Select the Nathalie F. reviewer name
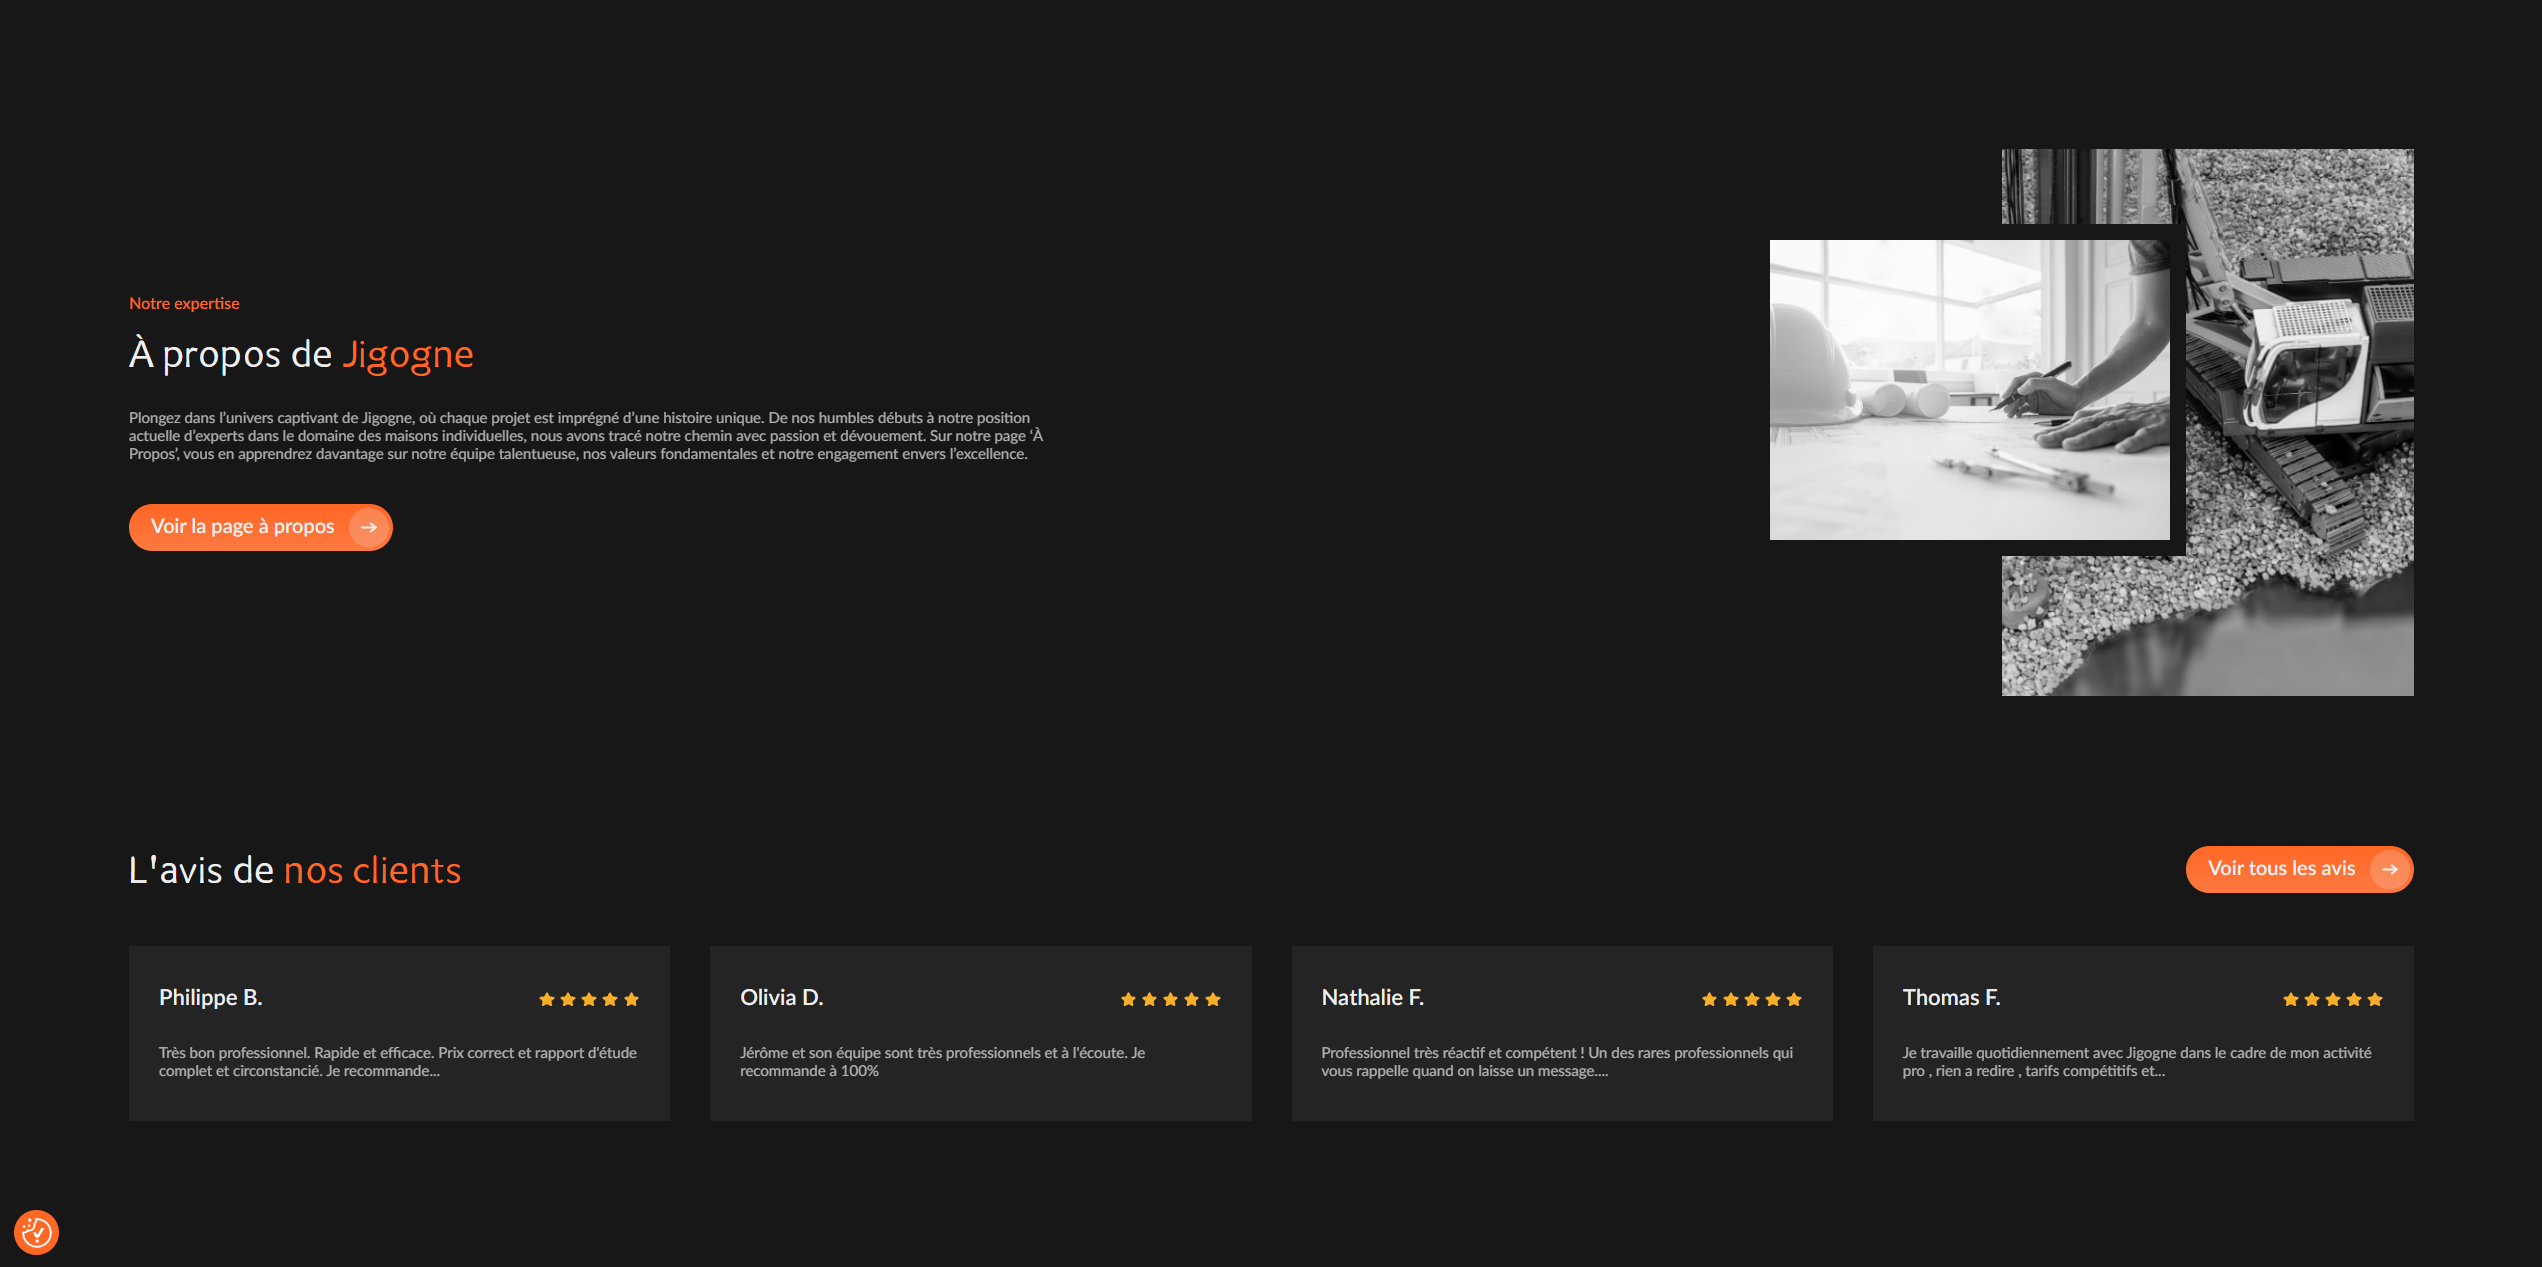 tap(1373, 997)
